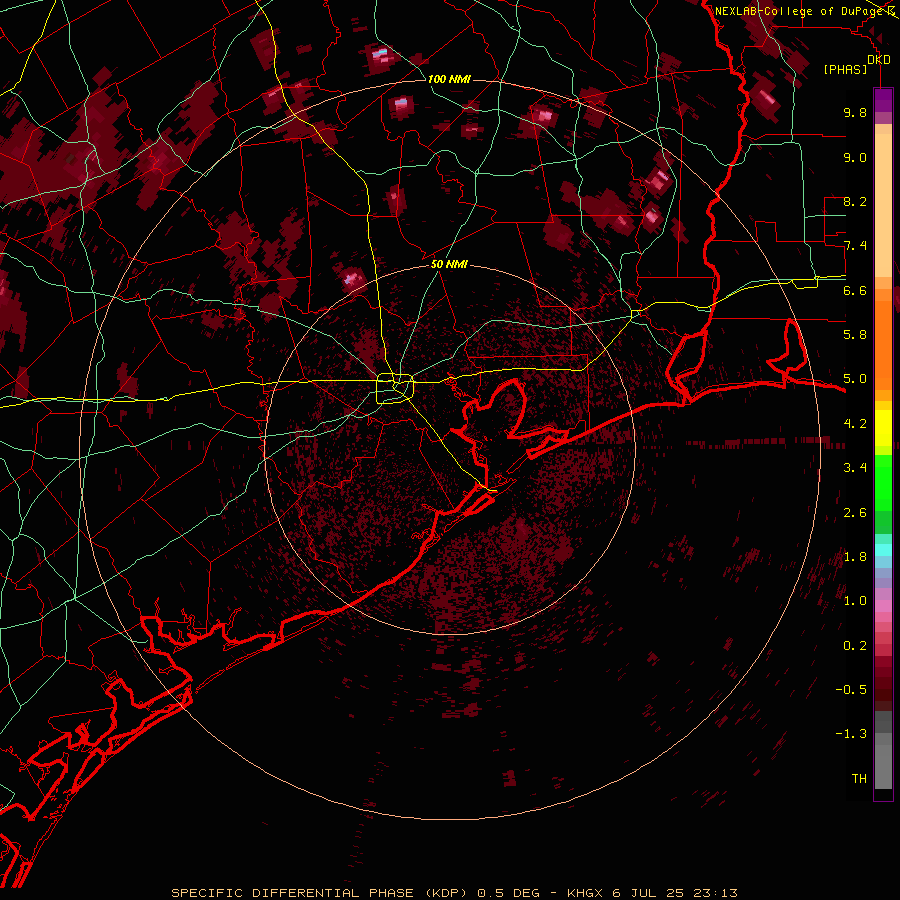Click the TH threshold label on the scale
The width and height of the screenshot is (900, 900).
point(859,779)
